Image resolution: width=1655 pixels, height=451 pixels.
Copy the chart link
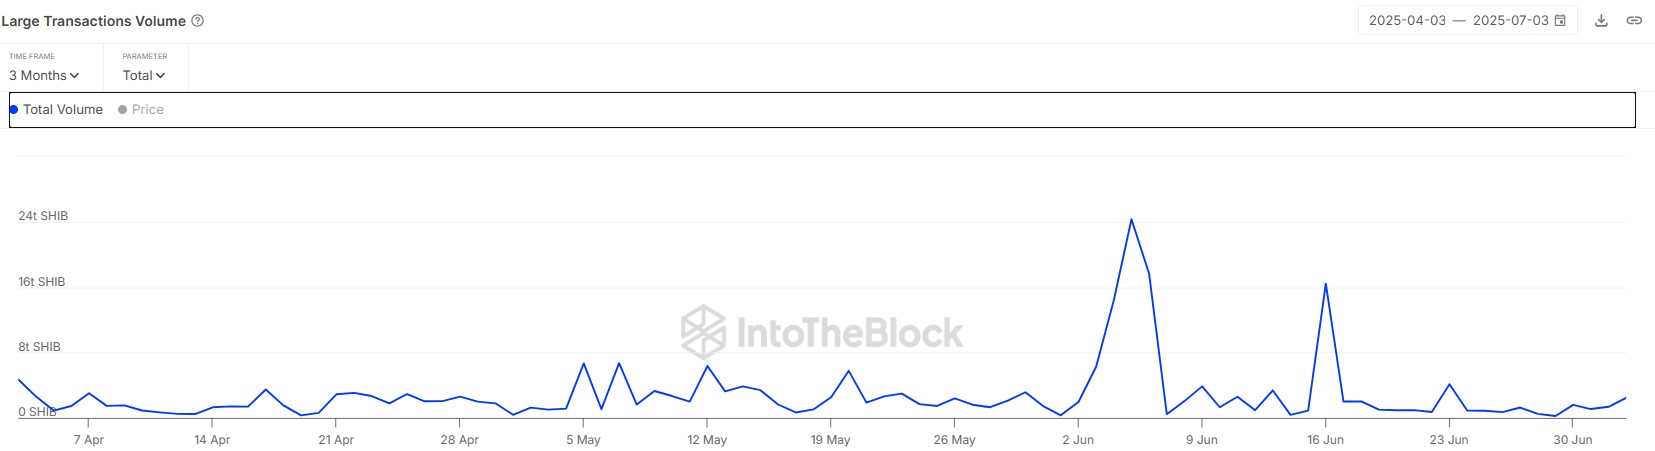click(1634, 21)
